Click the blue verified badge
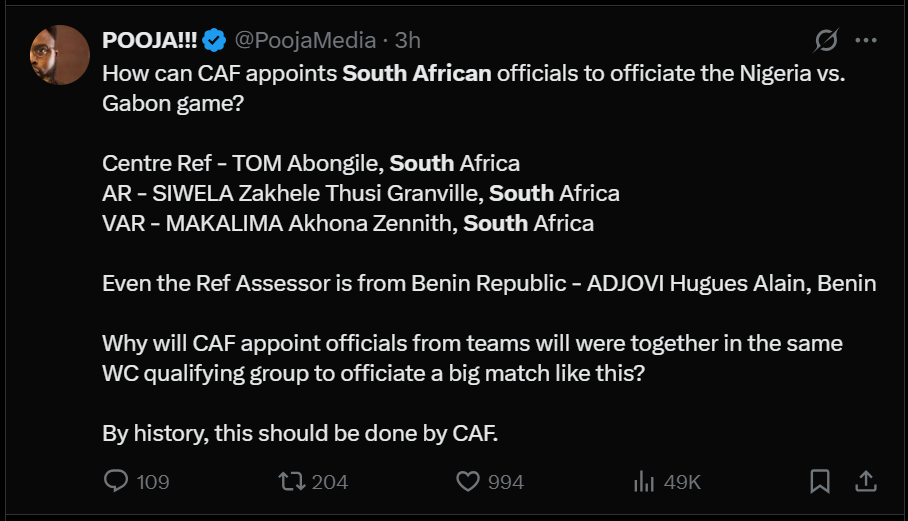908x521 pixels. pyautogui.click(x=214, y=40)
